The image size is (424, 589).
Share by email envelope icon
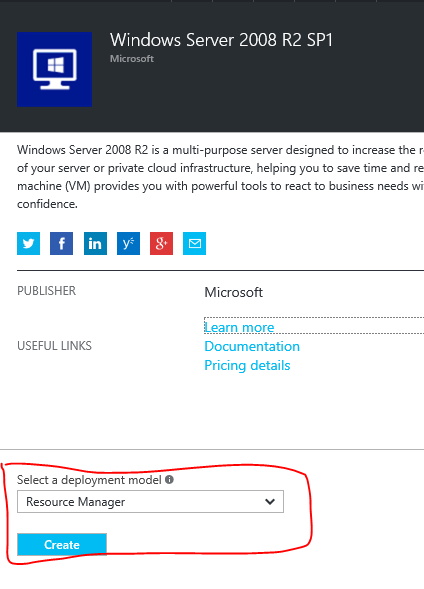[195, 243]
